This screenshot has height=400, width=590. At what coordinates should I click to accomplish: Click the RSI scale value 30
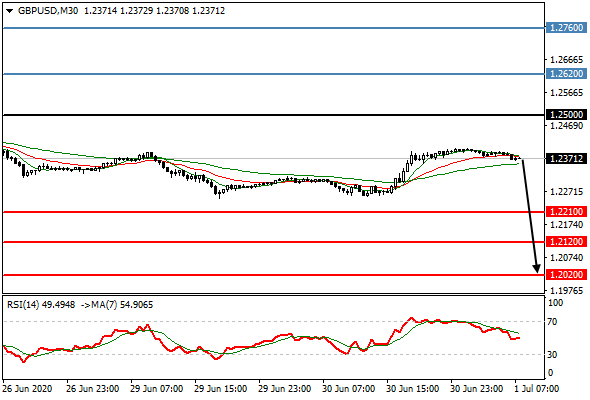click(553, 355)
